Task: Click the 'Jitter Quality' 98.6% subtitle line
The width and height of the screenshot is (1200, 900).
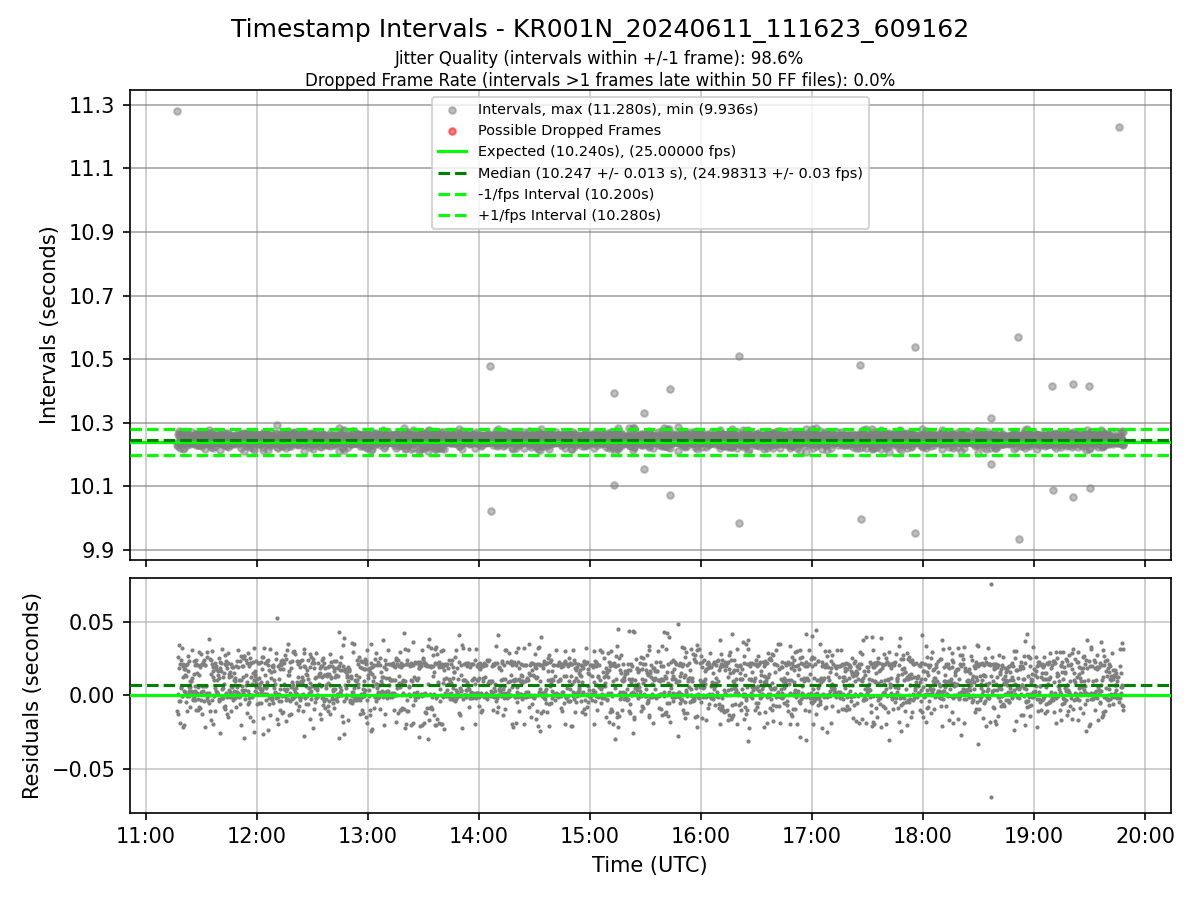Action: 599,58
